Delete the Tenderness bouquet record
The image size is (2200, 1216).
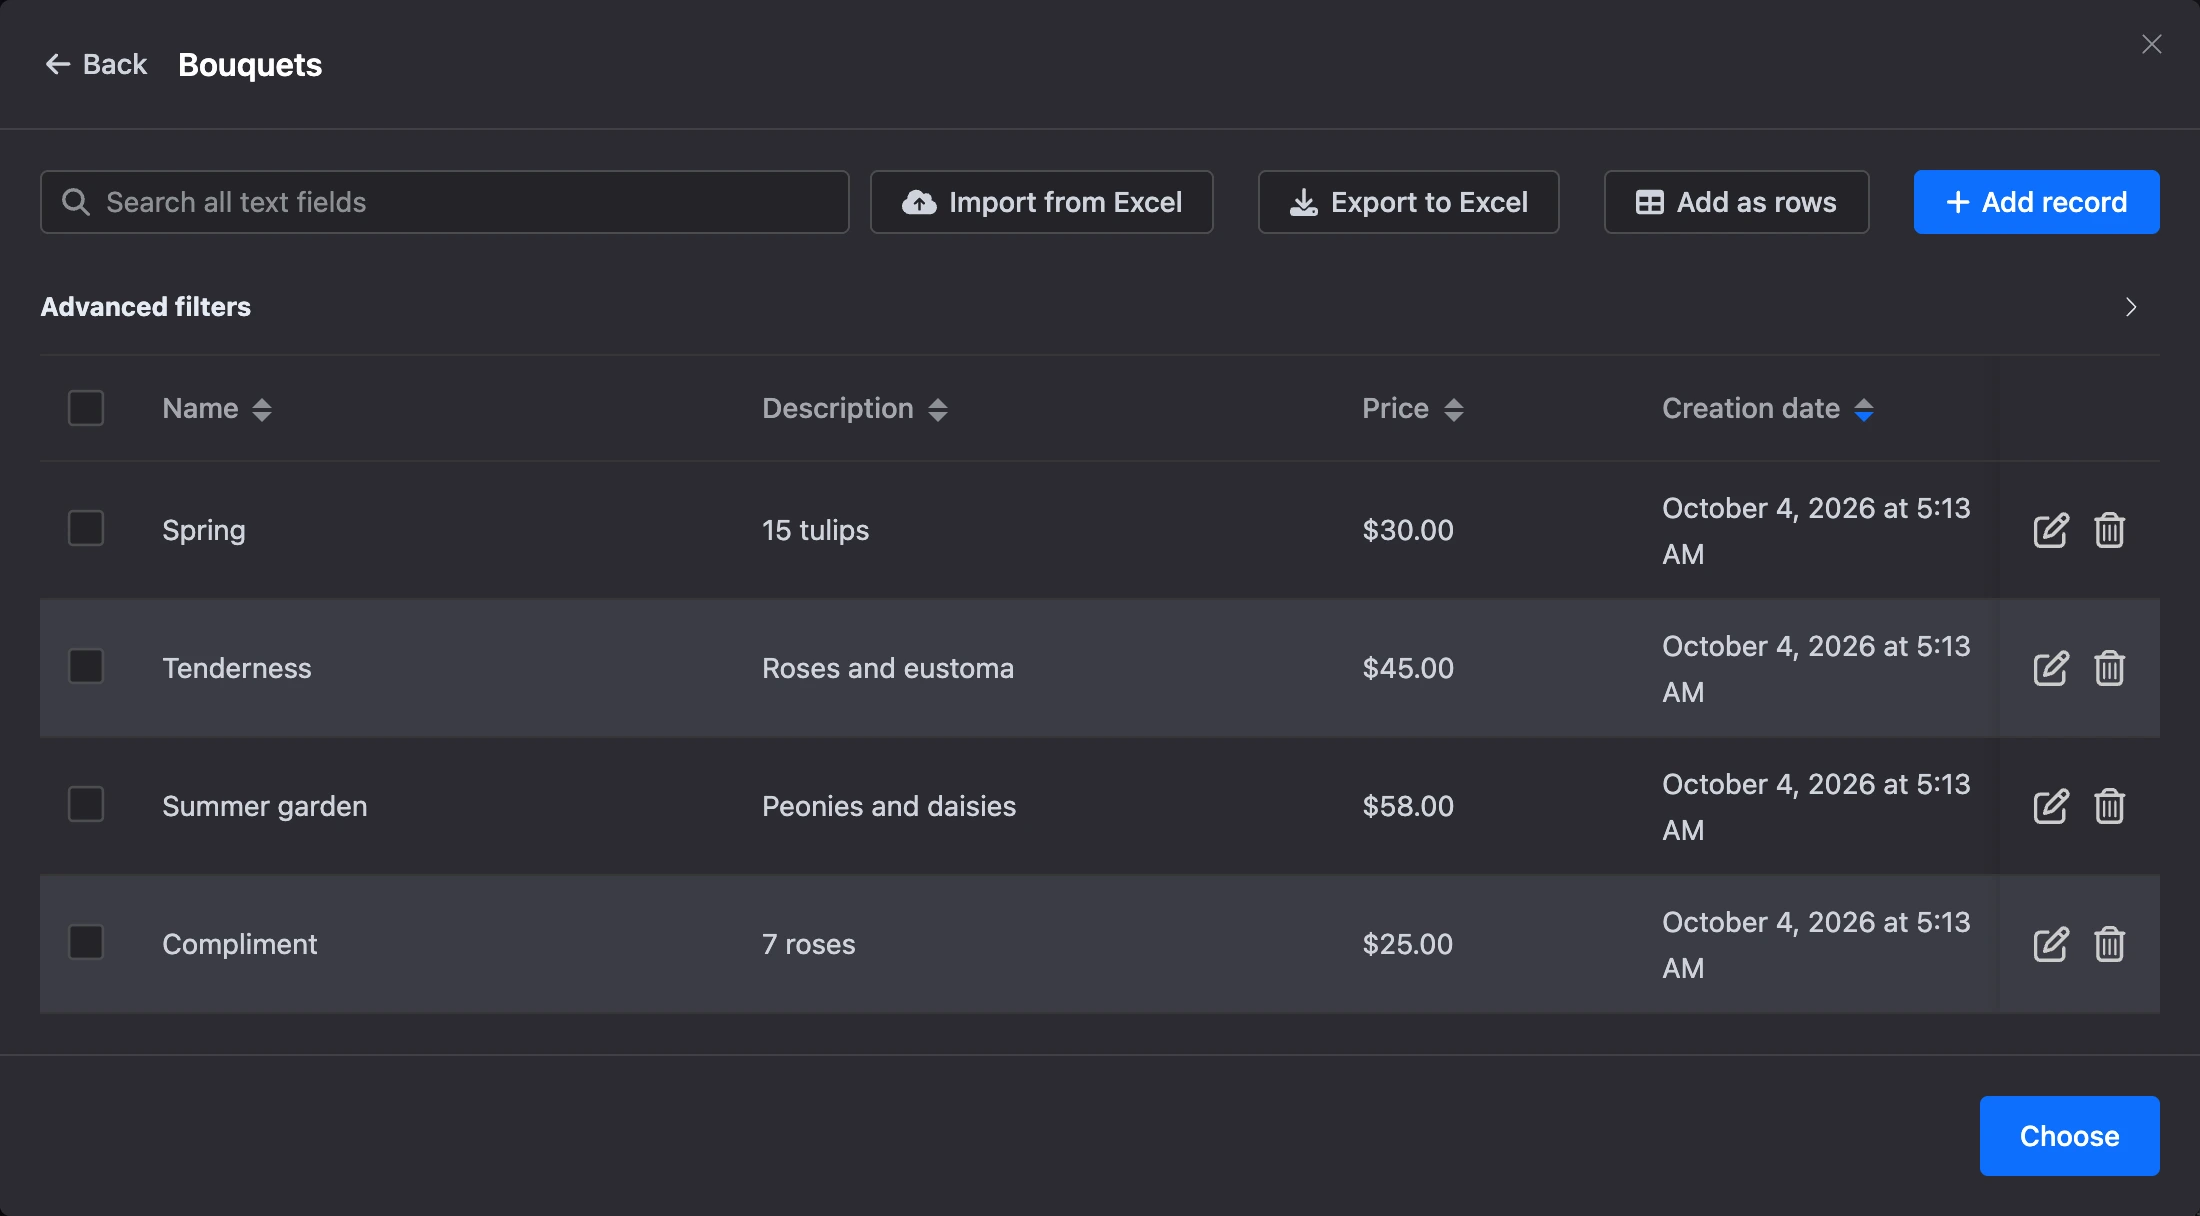click(x=2110, y=668)
